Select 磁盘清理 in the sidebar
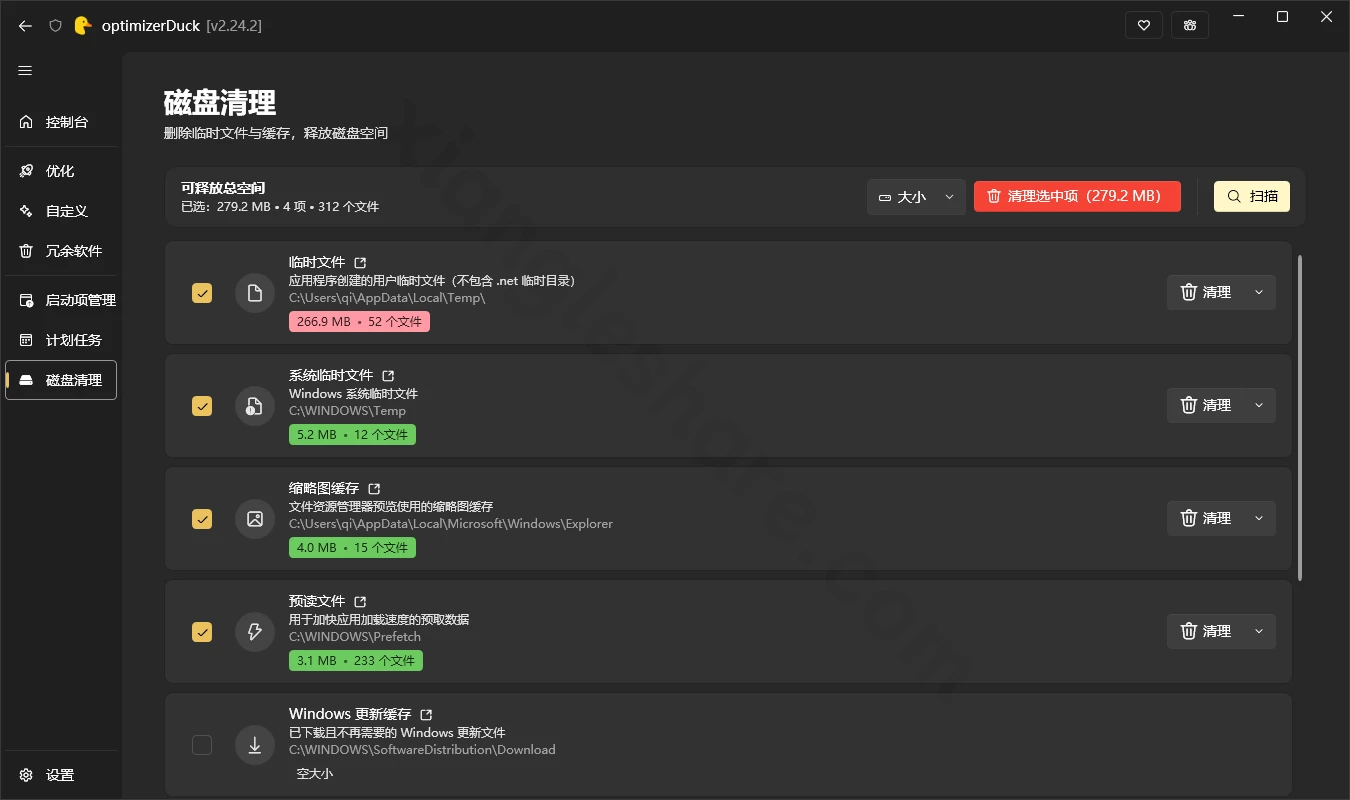 [x=61, y=380]
